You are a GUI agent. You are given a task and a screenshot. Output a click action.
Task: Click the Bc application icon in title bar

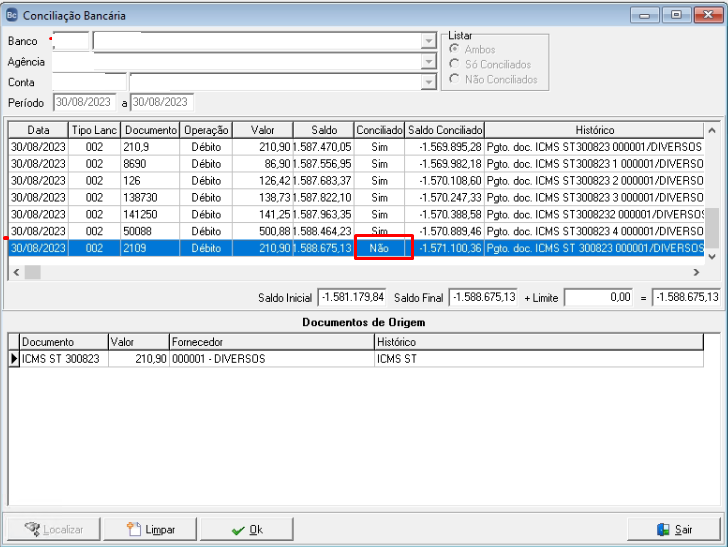pos(12,15)
